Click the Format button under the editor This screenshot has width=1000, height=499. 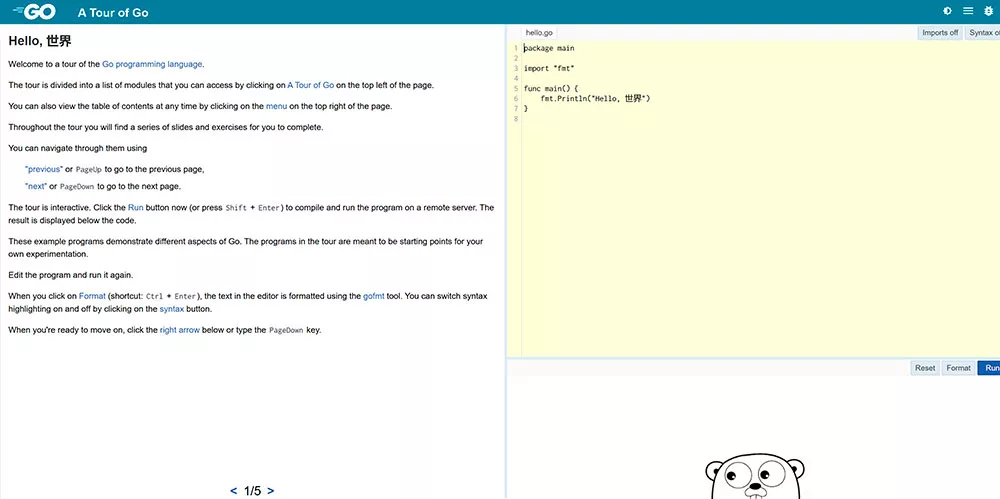click(958, 368)
